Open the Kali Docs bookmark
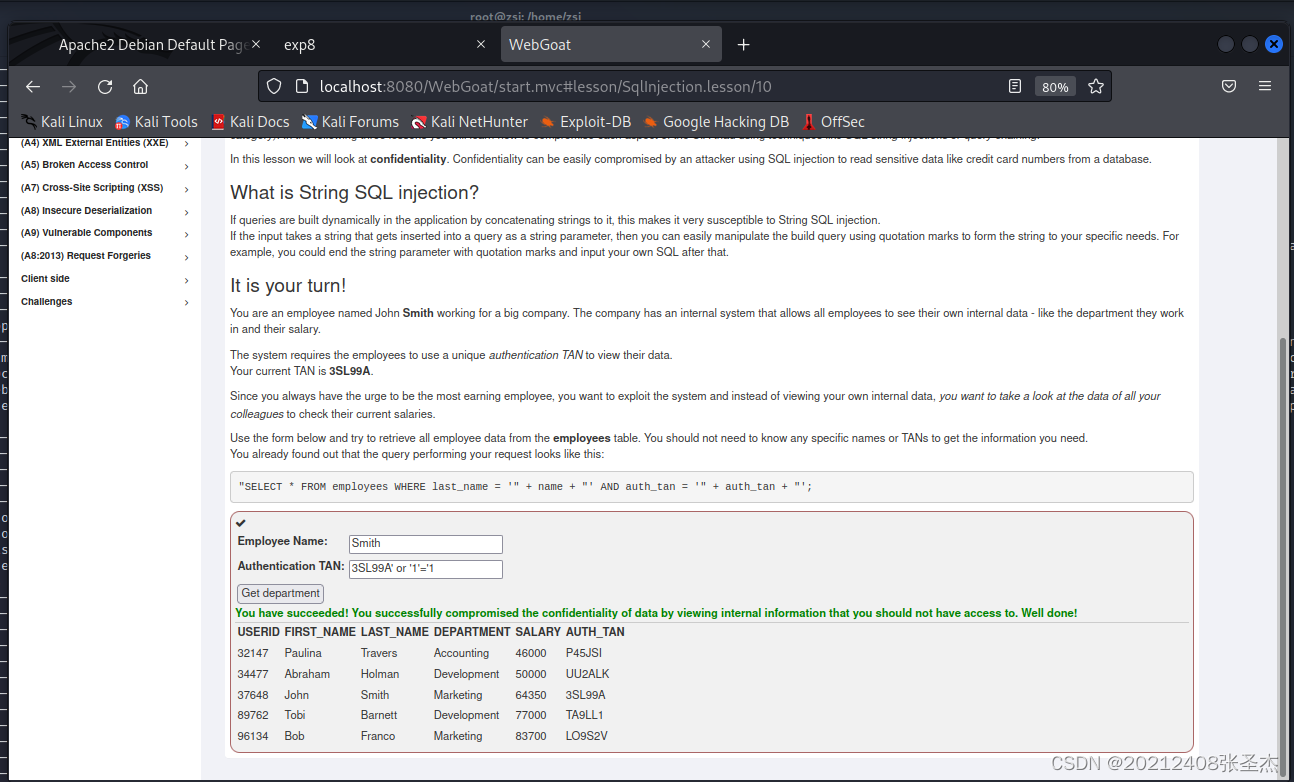 tap(250, 122)
